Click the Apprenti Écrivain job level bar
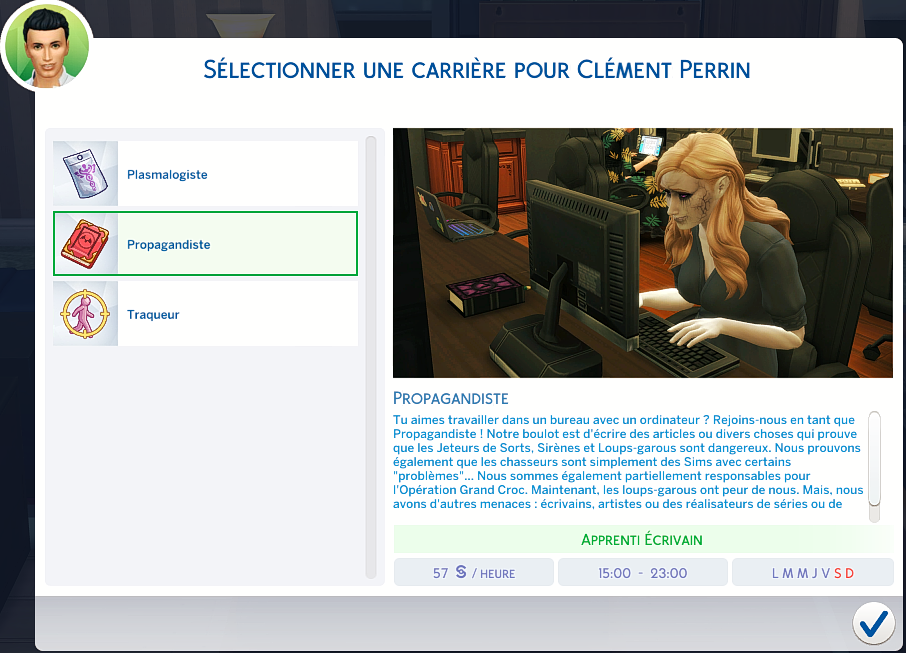The width and height of the screenshot is (906, 653). [643, 540]
